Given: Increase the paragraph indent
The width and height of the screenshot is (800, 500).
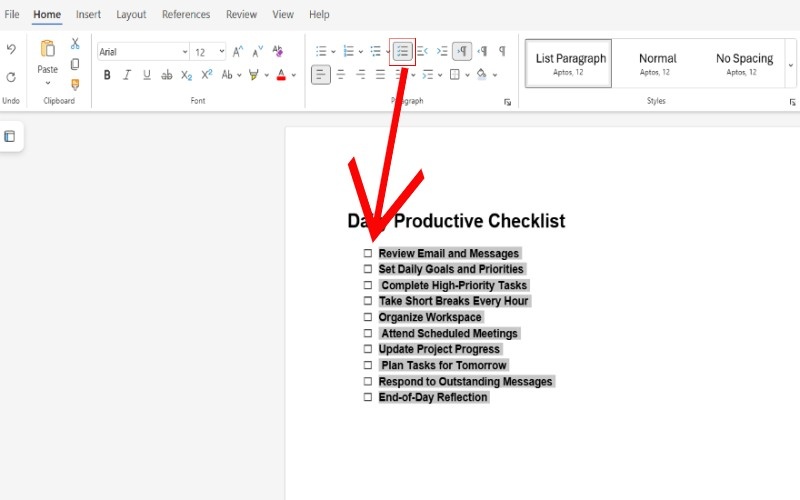Looking at the screenshot, I should coord(442,51).
